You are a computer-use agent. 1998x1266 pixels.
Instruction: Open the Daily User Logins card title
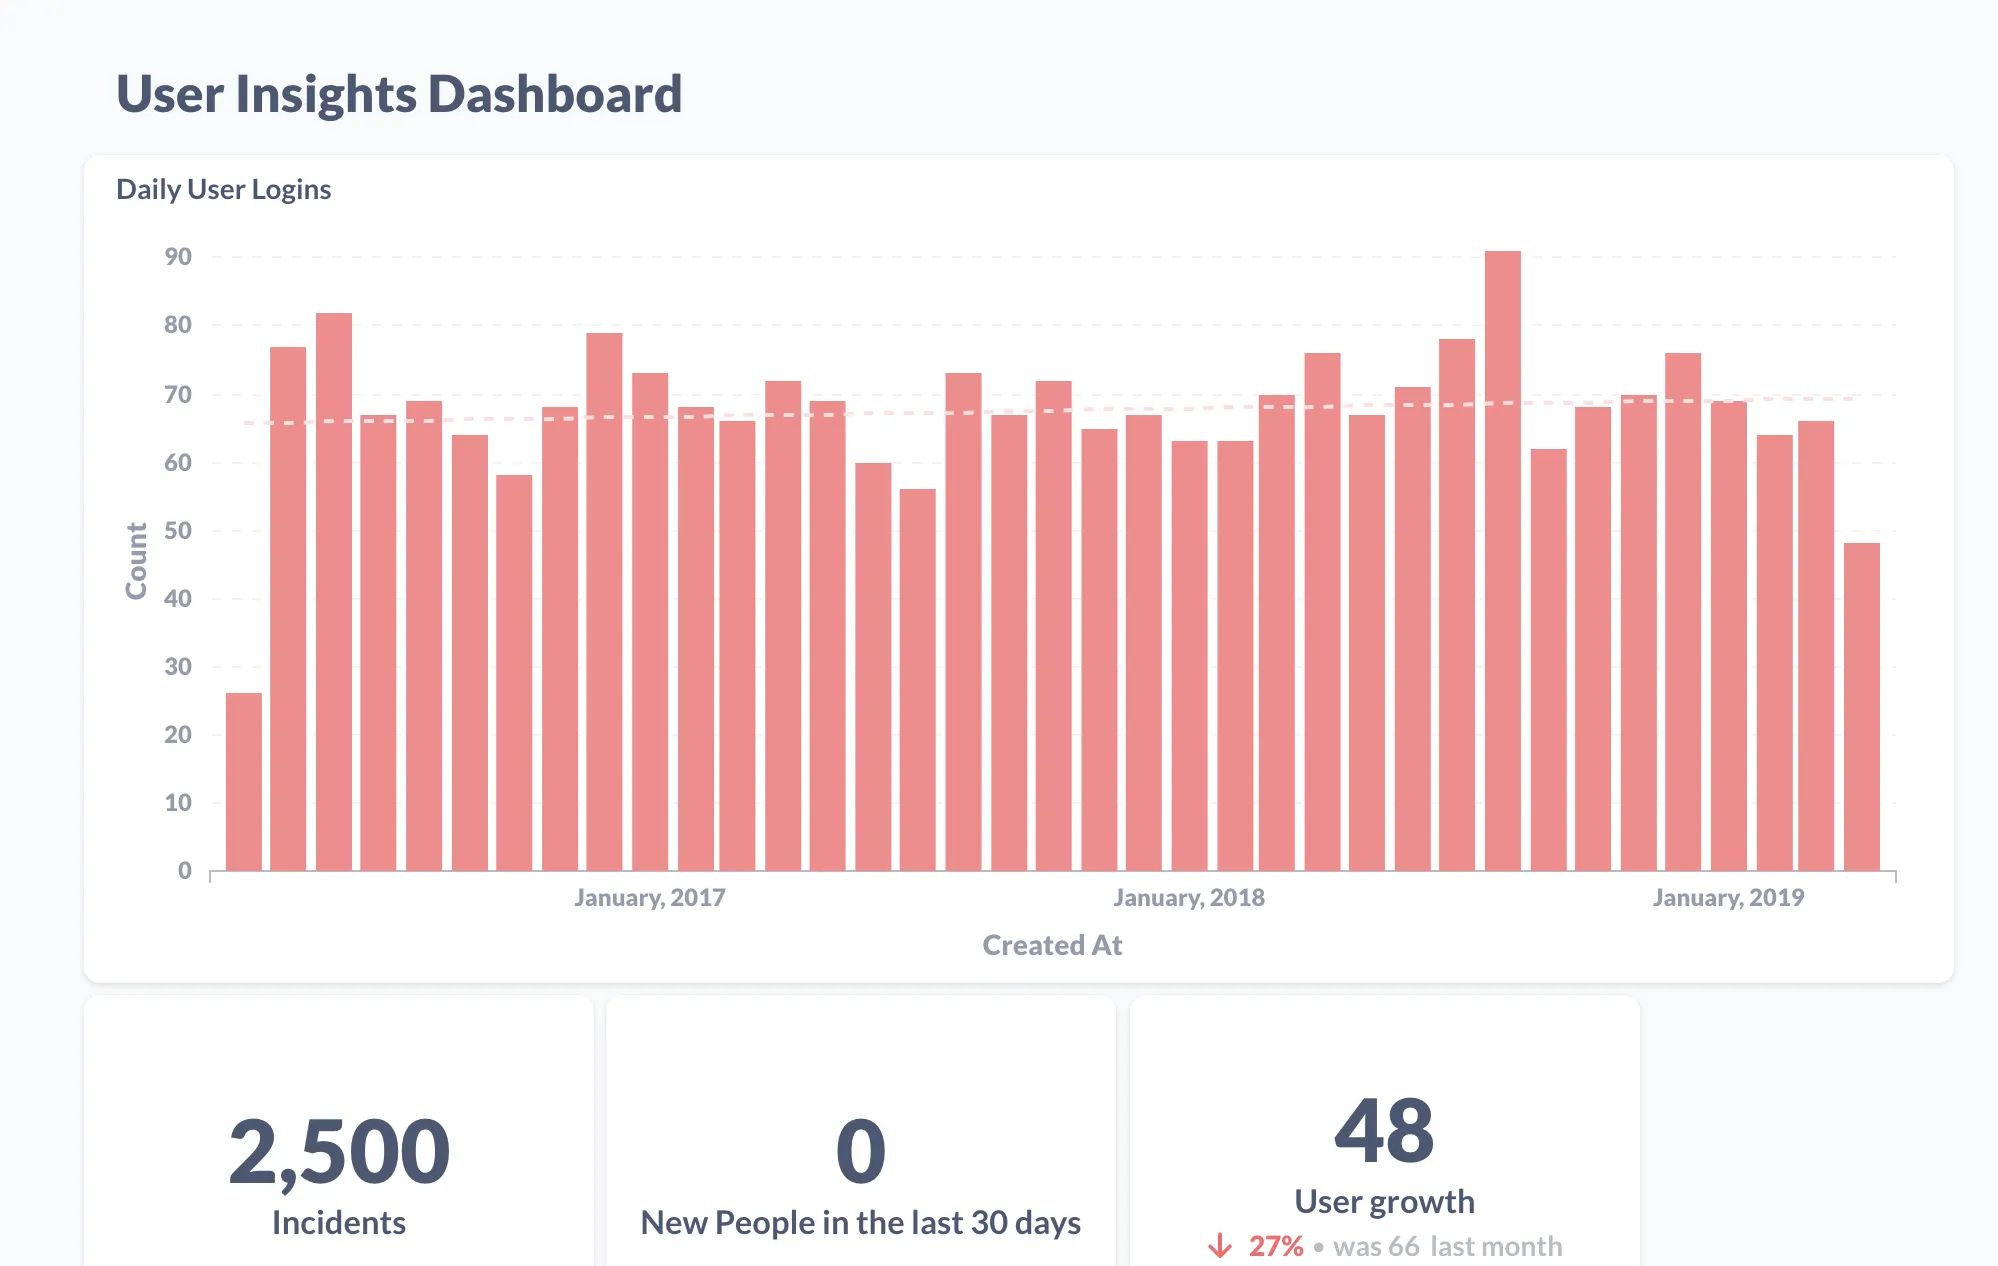click(223, 189)
